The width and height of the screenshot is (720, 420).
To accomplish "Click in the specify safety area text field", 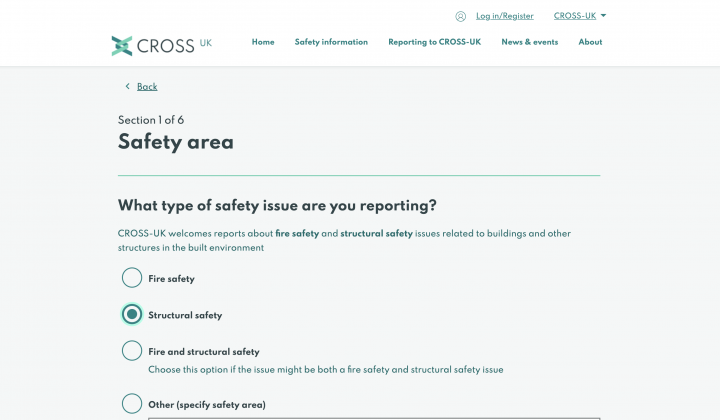I will (x=374, y=419).
